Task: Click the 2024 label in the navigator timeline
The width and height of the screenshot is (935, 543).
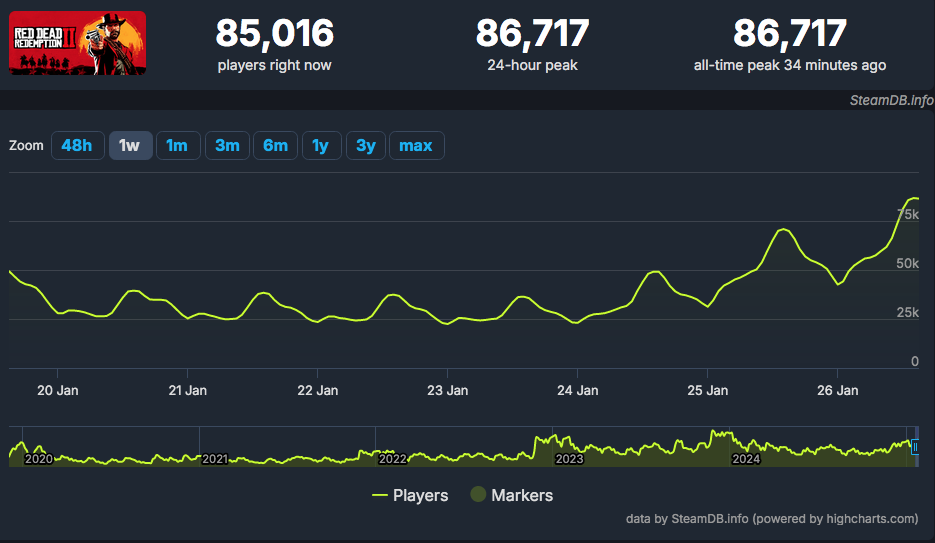Action: pos(746,459)
